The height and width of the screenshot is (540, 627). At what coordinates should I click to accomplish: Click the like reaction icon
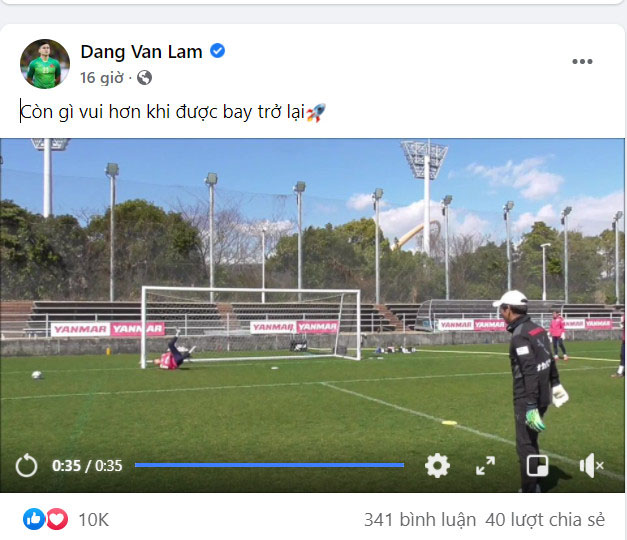click(34, 519)
